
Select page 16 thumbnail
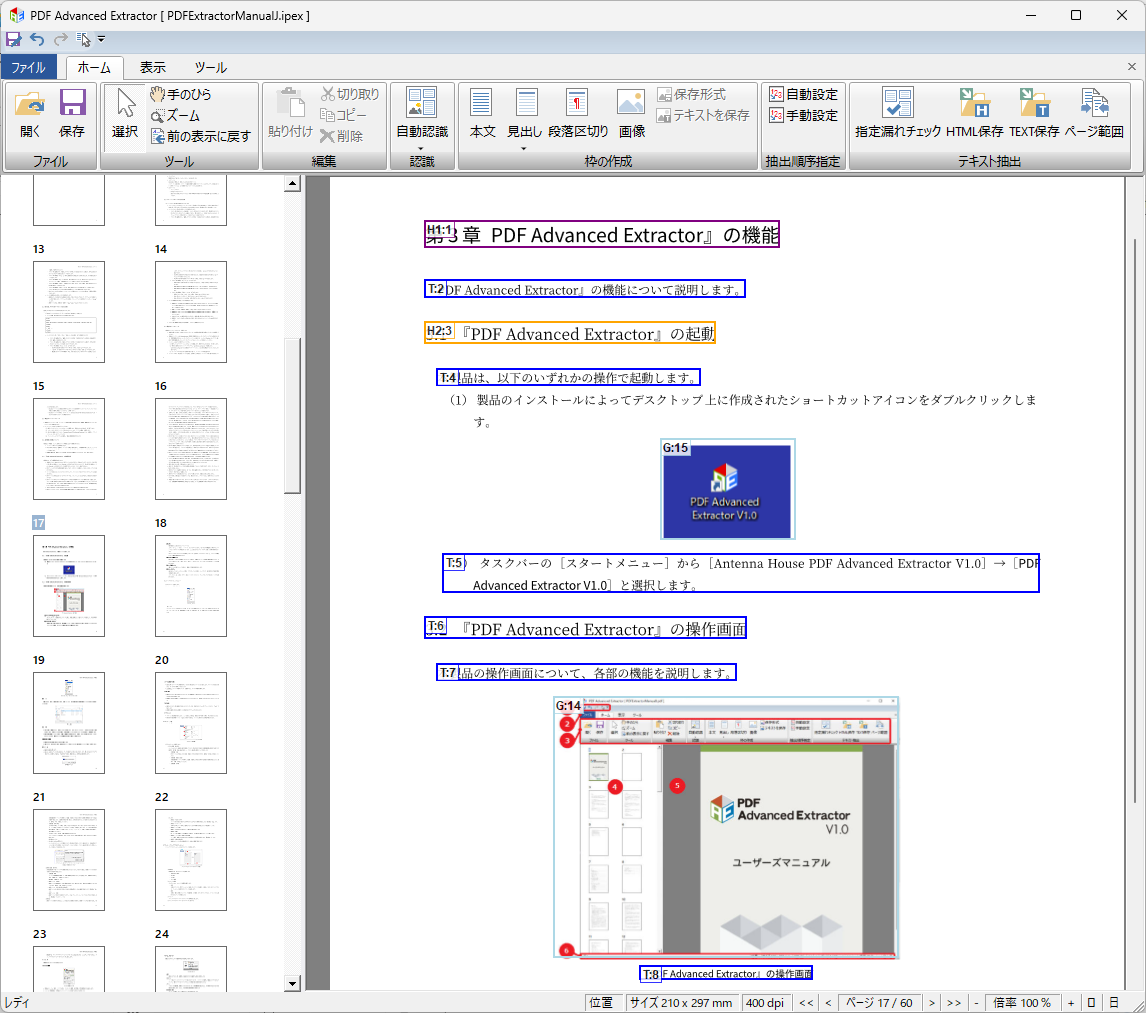click(x=191, y=449)
